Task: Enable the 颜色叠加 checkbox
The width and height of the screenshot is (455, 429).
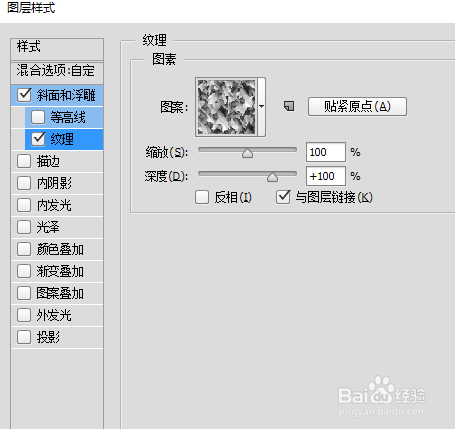Action: (x=24, y=249)
